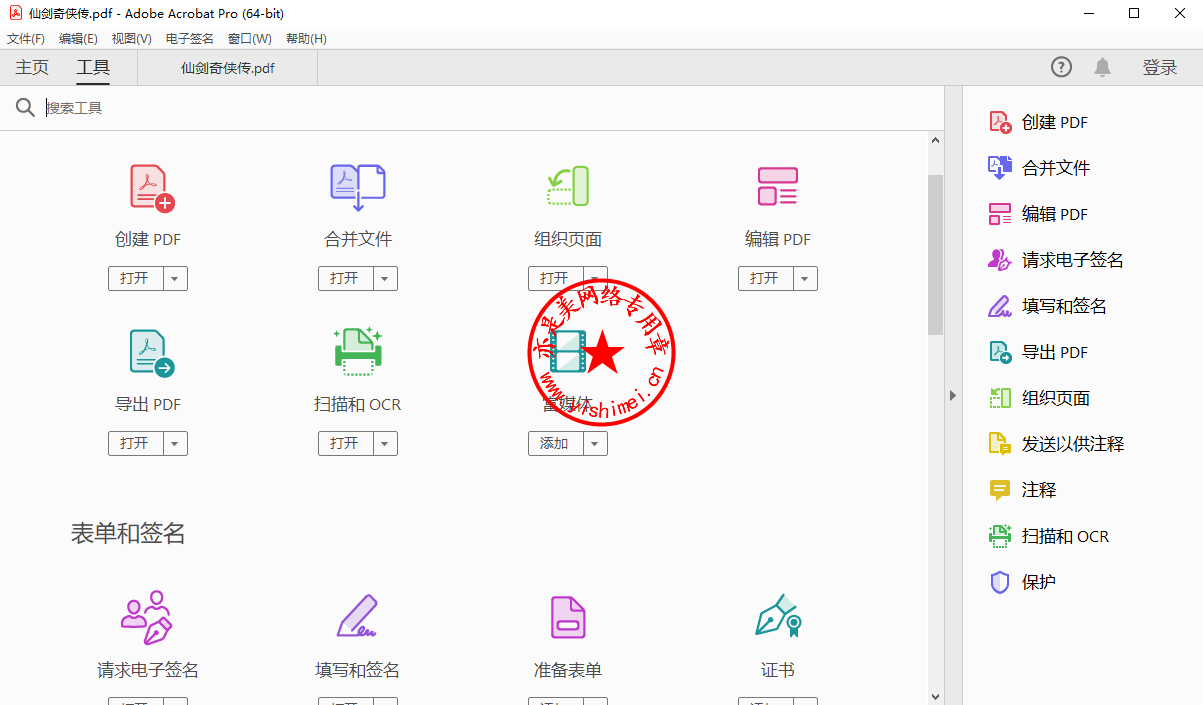The image size is (1203, 705).
Task: Switch to the 仙剑奇侠传.pdf document tab
Action: pyautogui.click(x=227, y=68)
